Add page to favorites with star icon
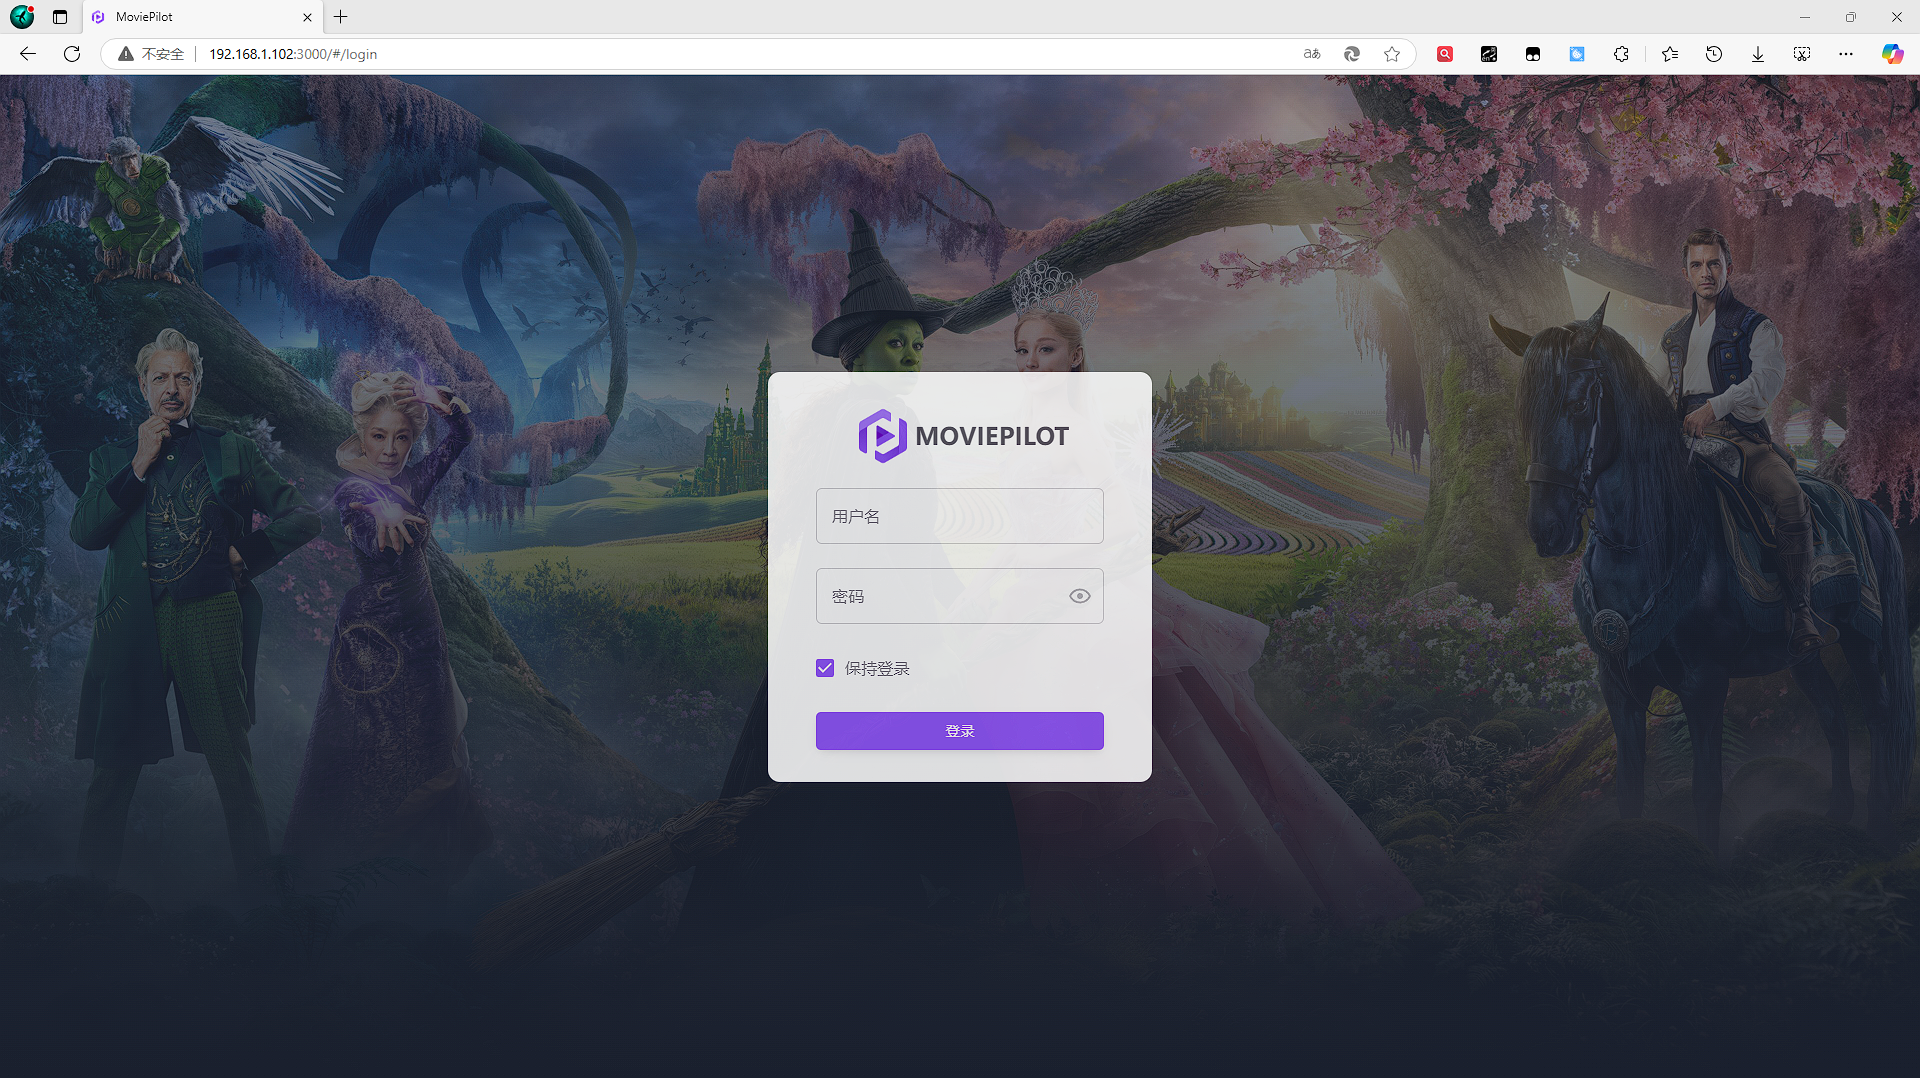 coord(1392,54)
